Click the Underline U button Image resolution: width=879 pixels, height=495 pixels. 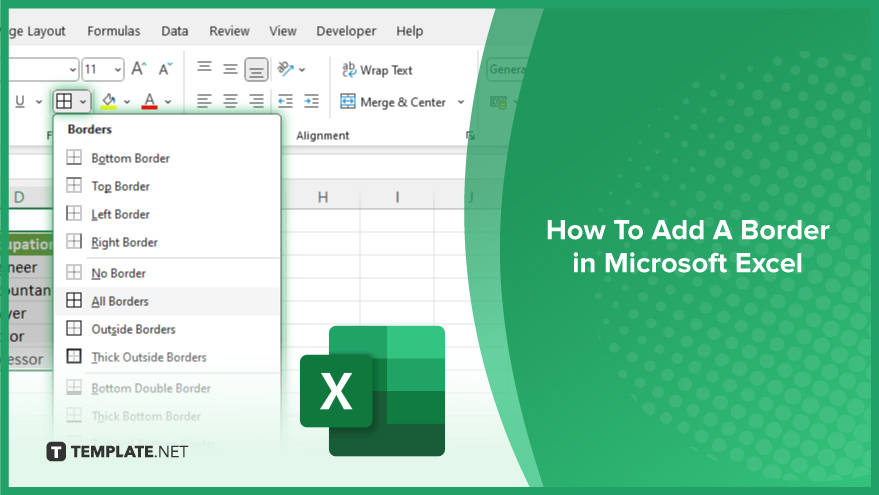point(20,101)
